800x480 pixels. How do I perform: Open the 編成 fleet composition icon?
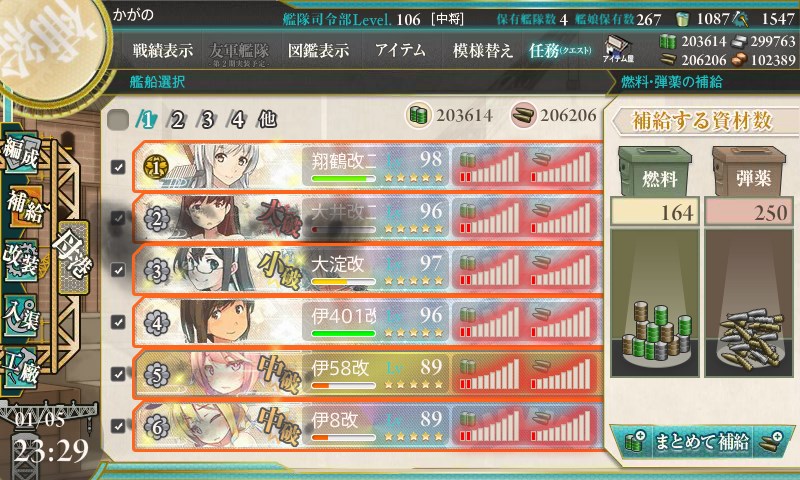point(20,153)
